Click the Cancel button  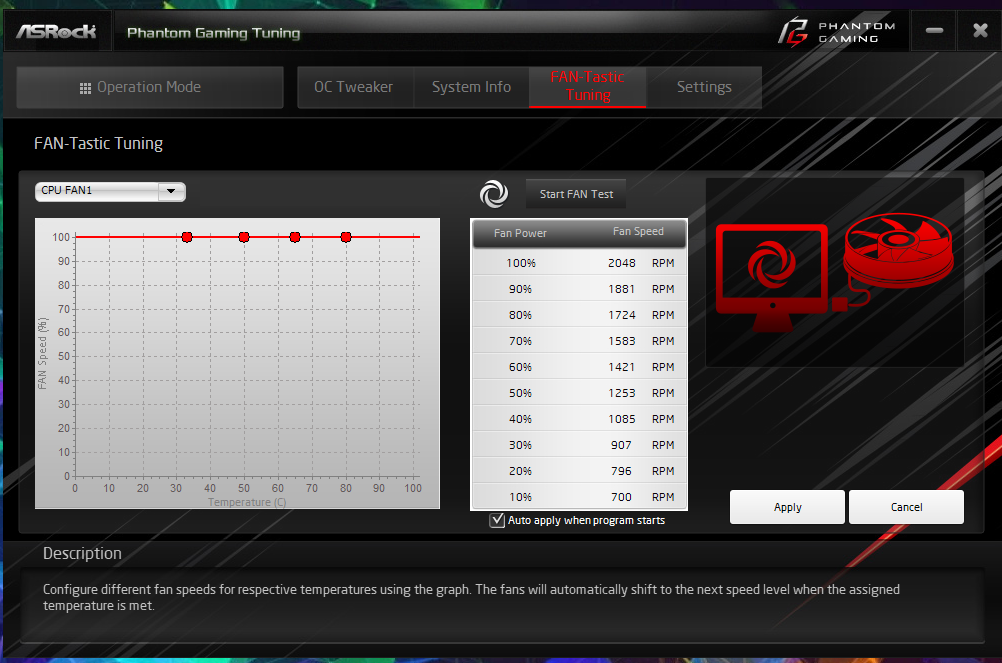[906, 507]
